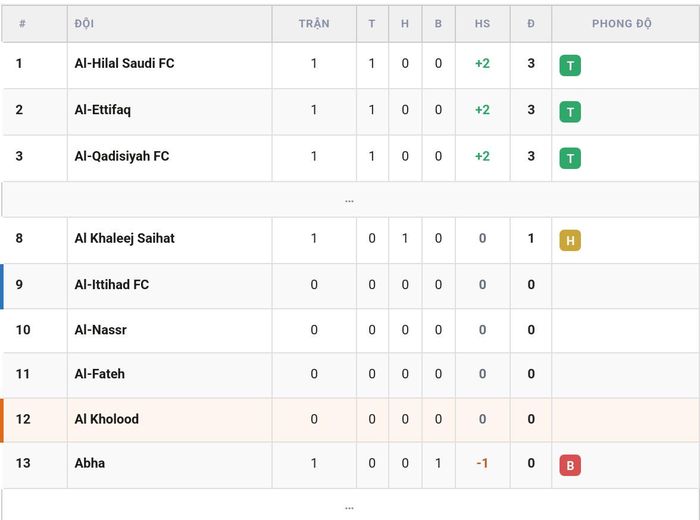Screen dimensions: 700x520
Task: Expand hidden rows below Al-Qadisiyah FC
Action: [x=350, y=200]
